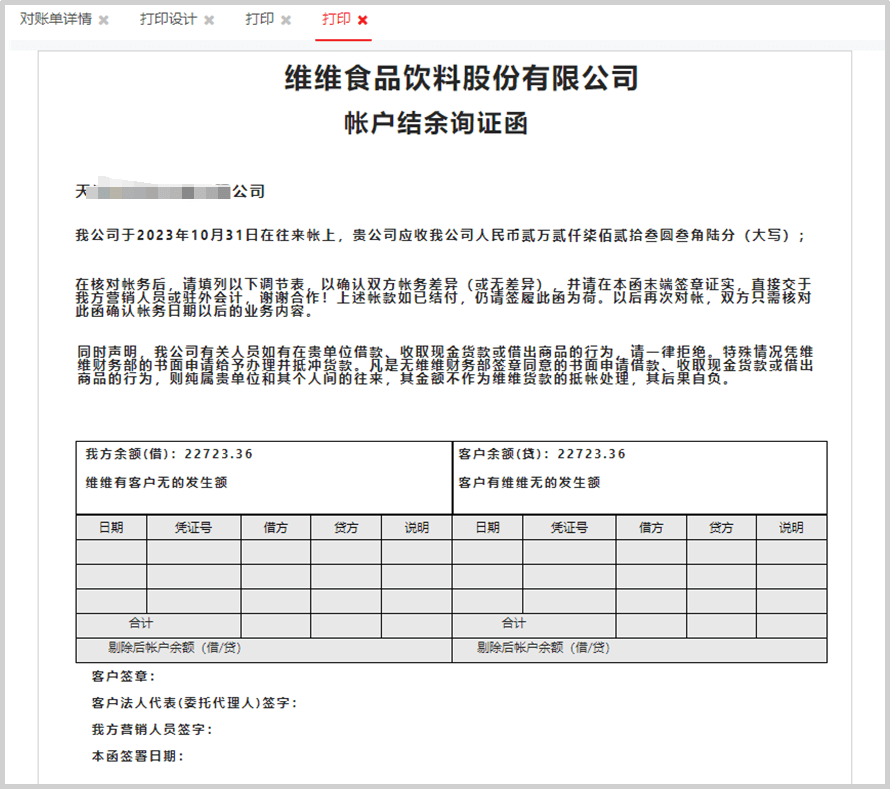Click 剔除后帐户余额 row under 客户余额 table

click(543, 648)
